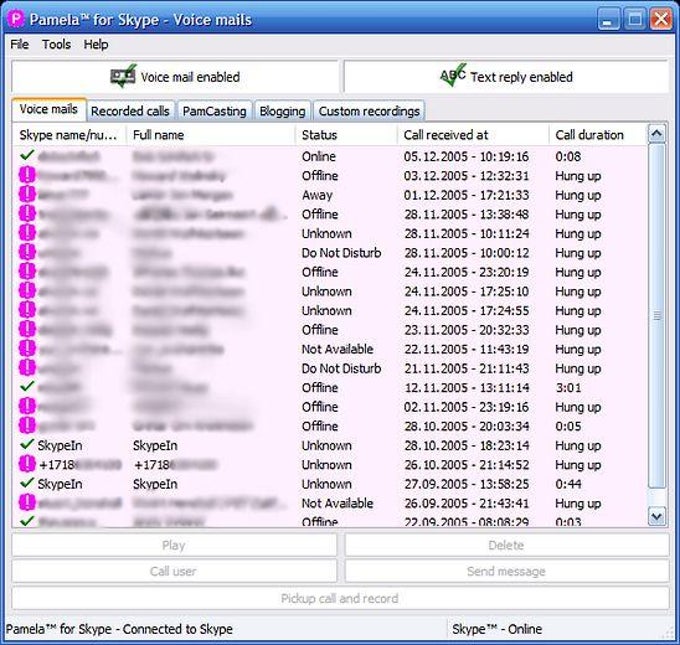Click the ABC text reply icon

click(x=453, y=75)
